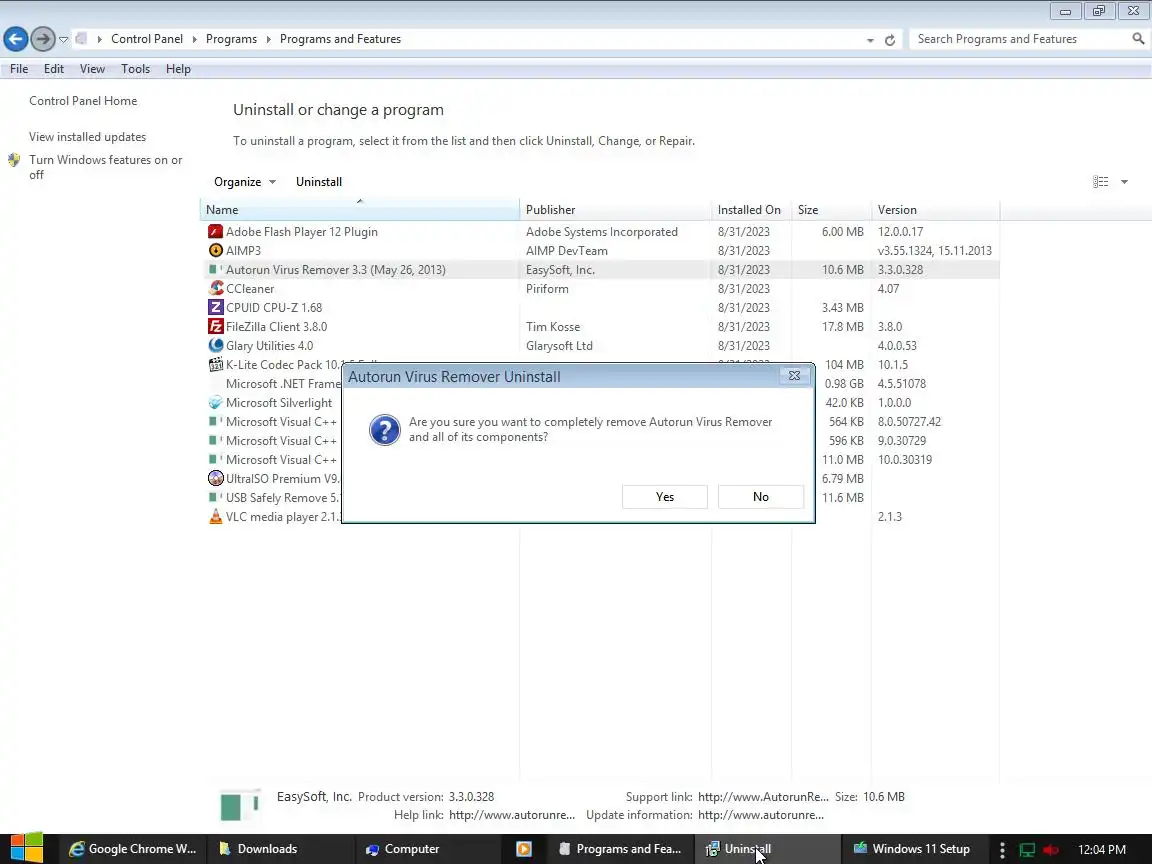Viewport: 1152px width, 864px height.
Task: Open View installed updates link
Action: pos(87,137)
